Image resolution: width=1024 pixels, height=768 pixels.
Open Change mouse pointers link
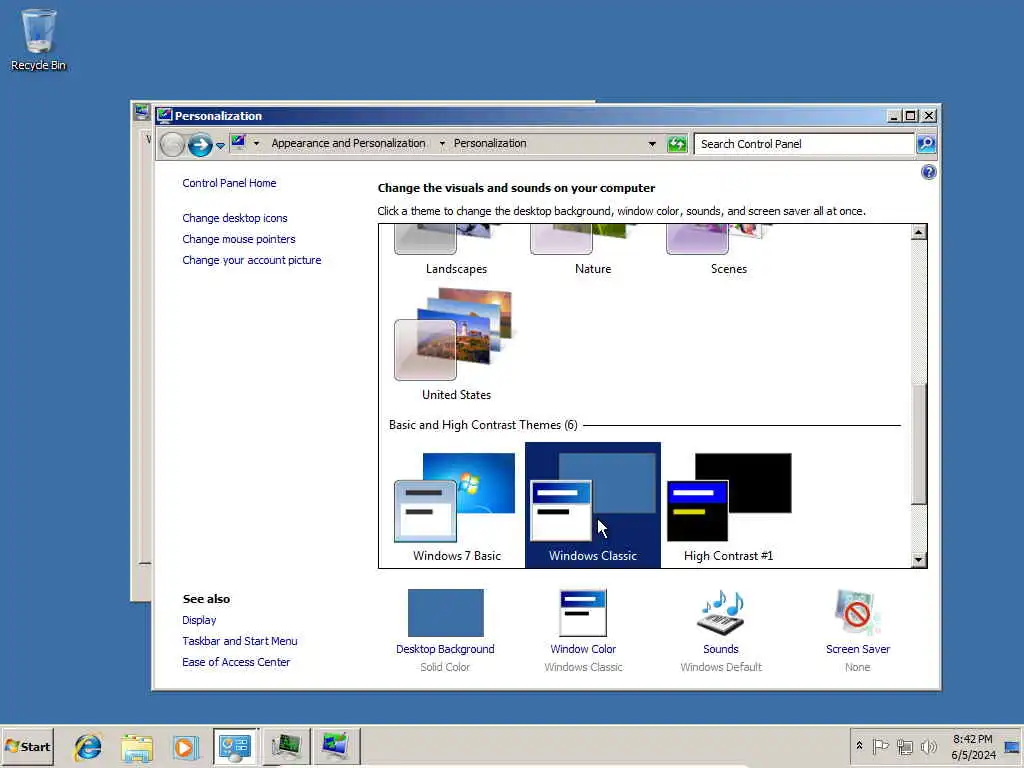coord(238,239)
